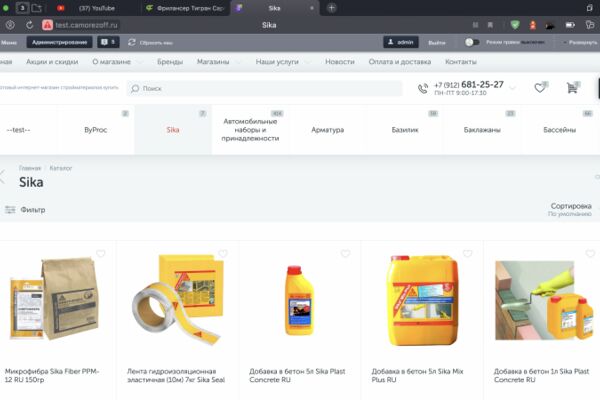Viewport: 600px width, 400px height.
Task: Toggle the edit mode switch
Action: point(472,42)
